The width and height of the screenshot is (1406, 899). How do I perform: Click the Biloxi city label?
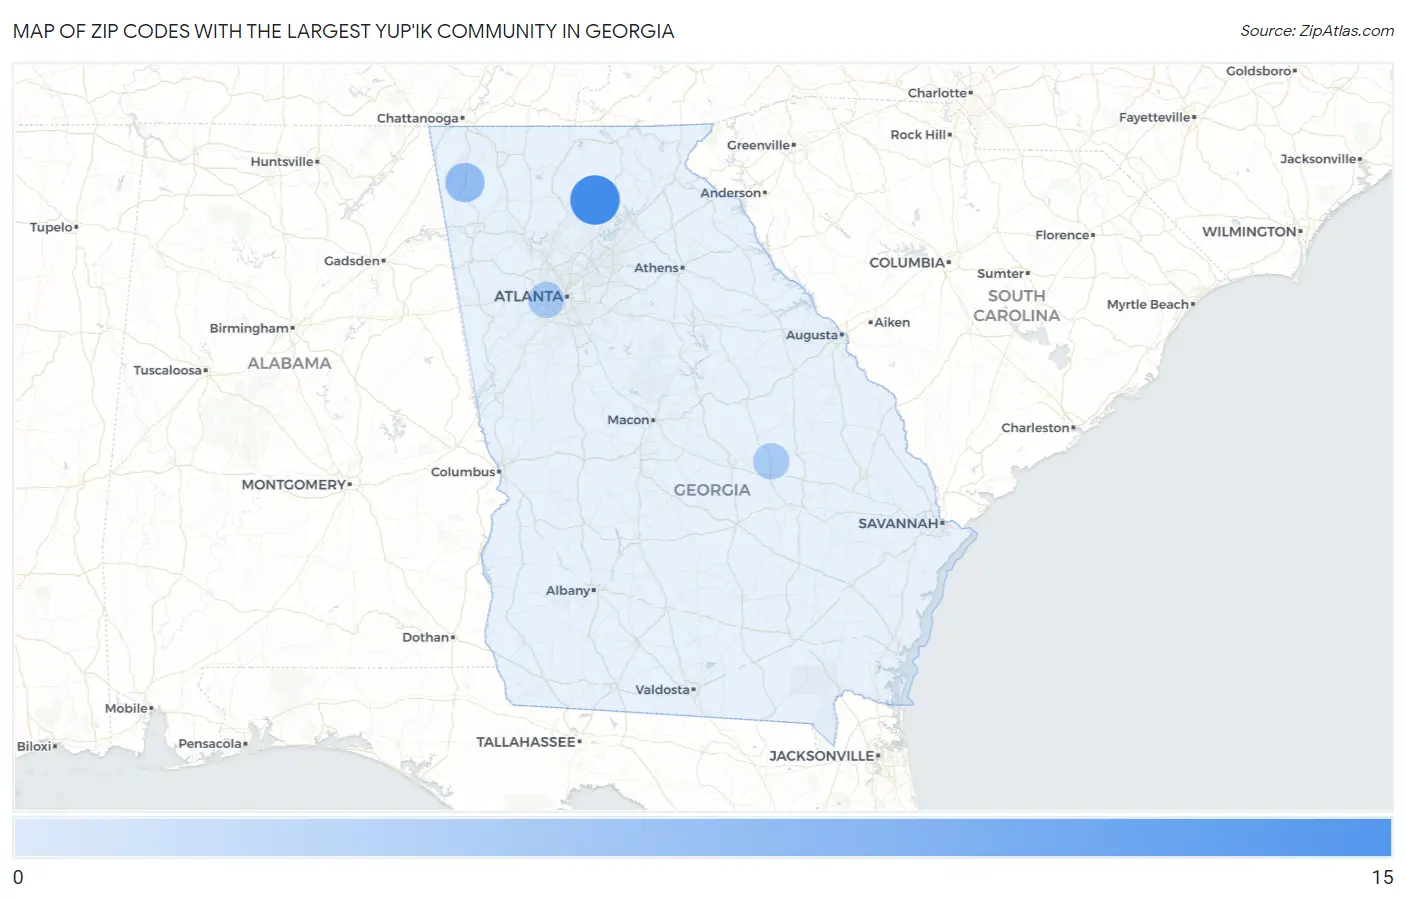point(34,747)
